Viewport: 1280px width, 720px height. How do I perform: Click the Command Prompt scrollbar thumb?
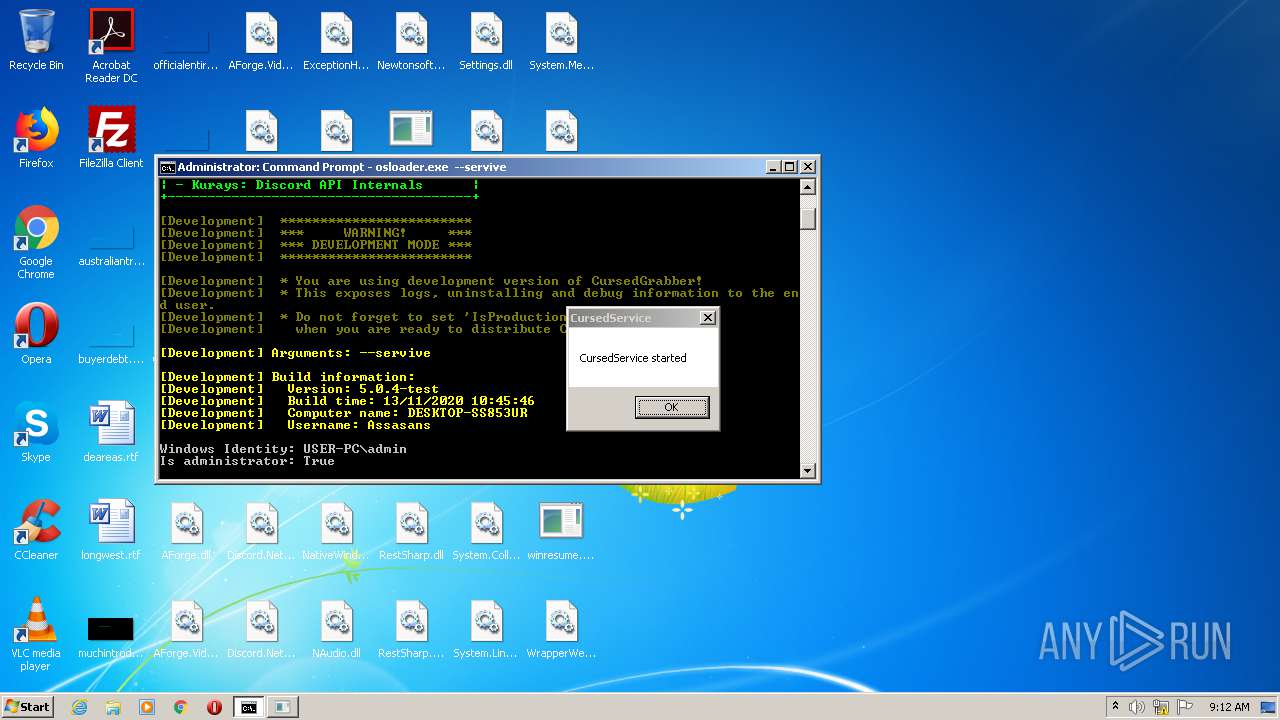coord(808,218)
